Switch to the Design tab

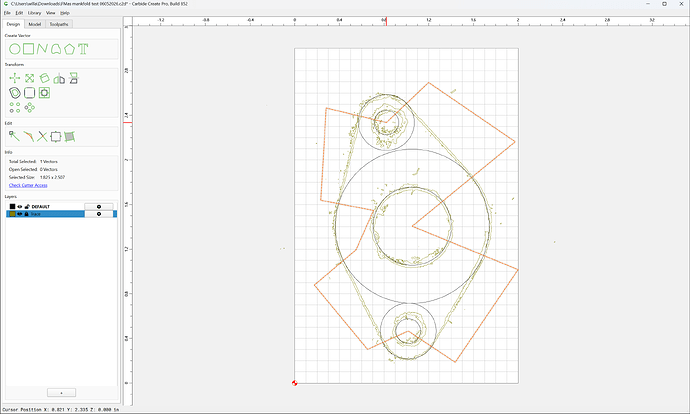coord(13,24)
